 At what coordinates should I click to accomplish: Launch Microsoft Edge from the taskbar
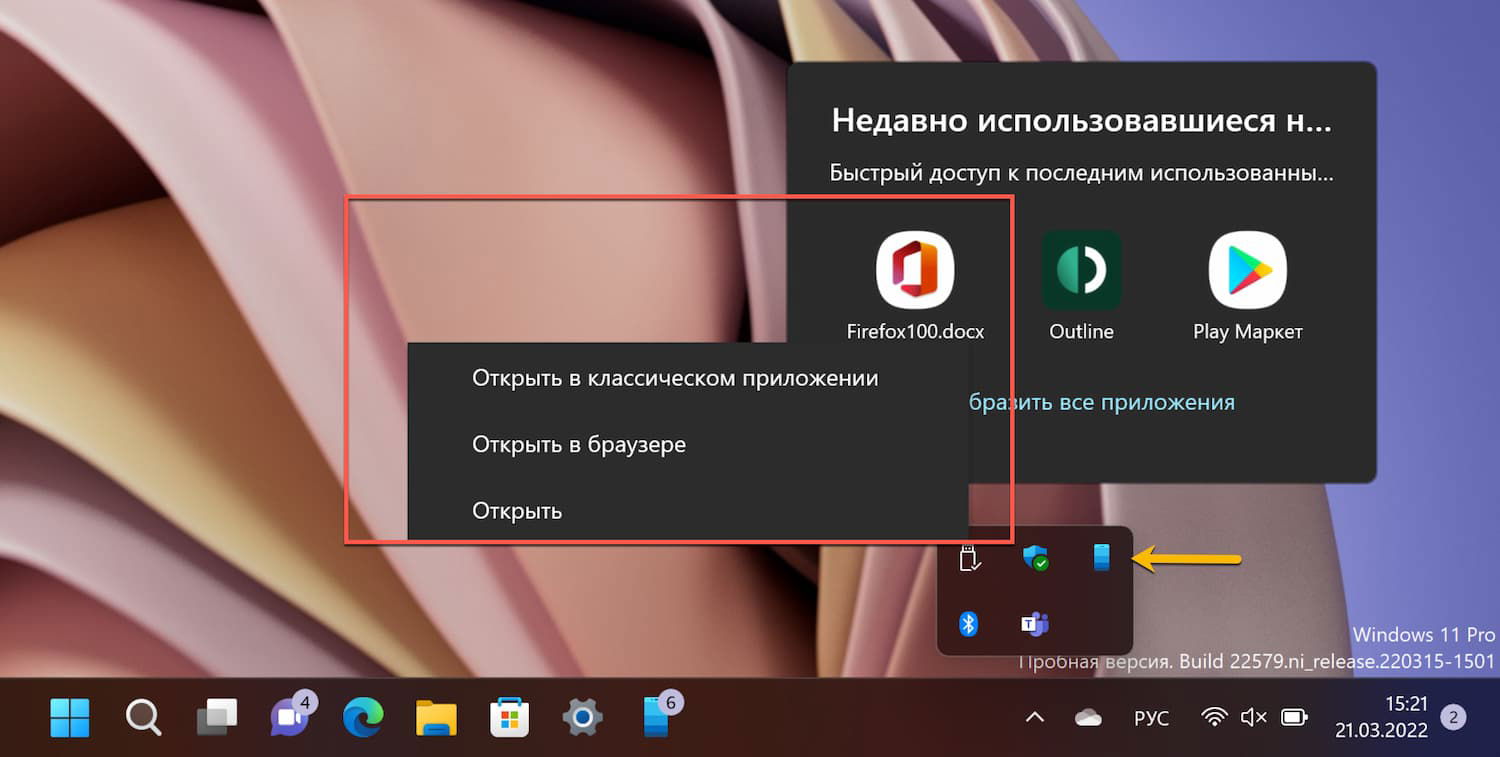pyautogui.click(x=362, y=717)
